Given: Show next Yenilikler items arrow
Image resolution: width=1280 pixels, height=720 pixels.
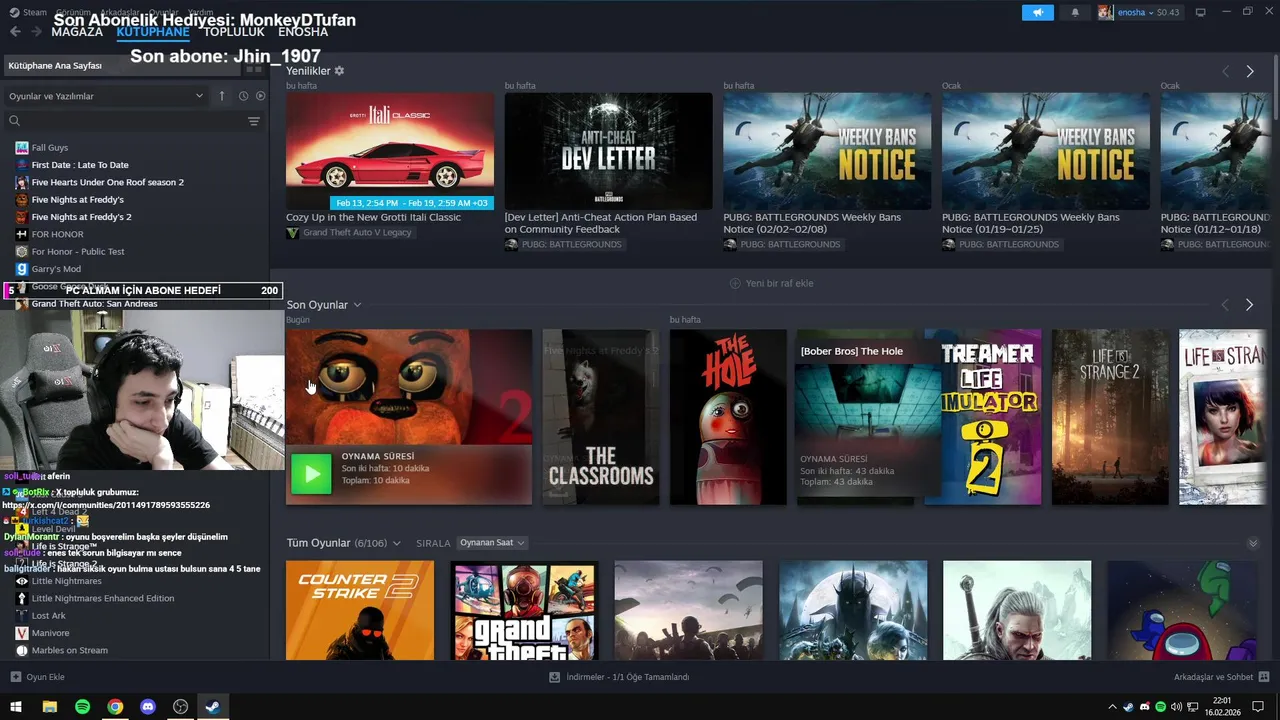Looking at the screenshot, I should point(1250,71).
